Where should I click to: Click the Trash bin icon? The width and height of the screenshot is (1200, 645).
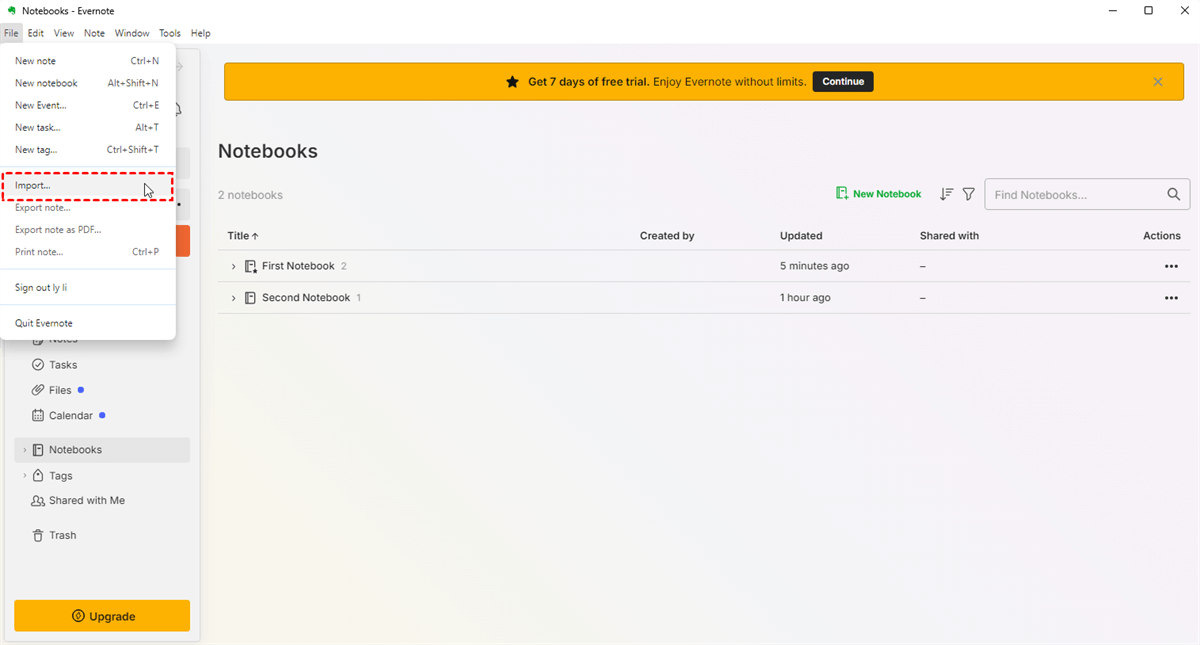point(38,535)
